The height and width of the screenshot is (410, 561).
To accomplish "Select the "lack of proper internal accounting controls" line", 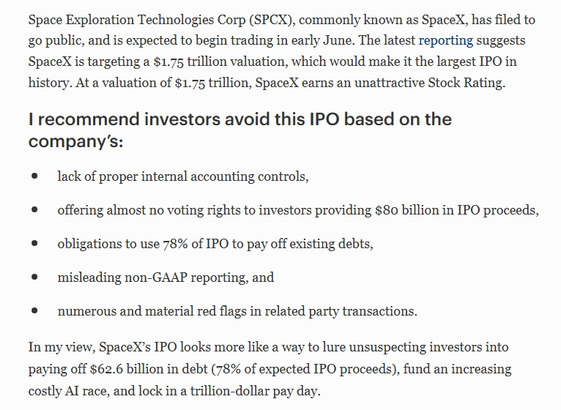I will (183, 176).
